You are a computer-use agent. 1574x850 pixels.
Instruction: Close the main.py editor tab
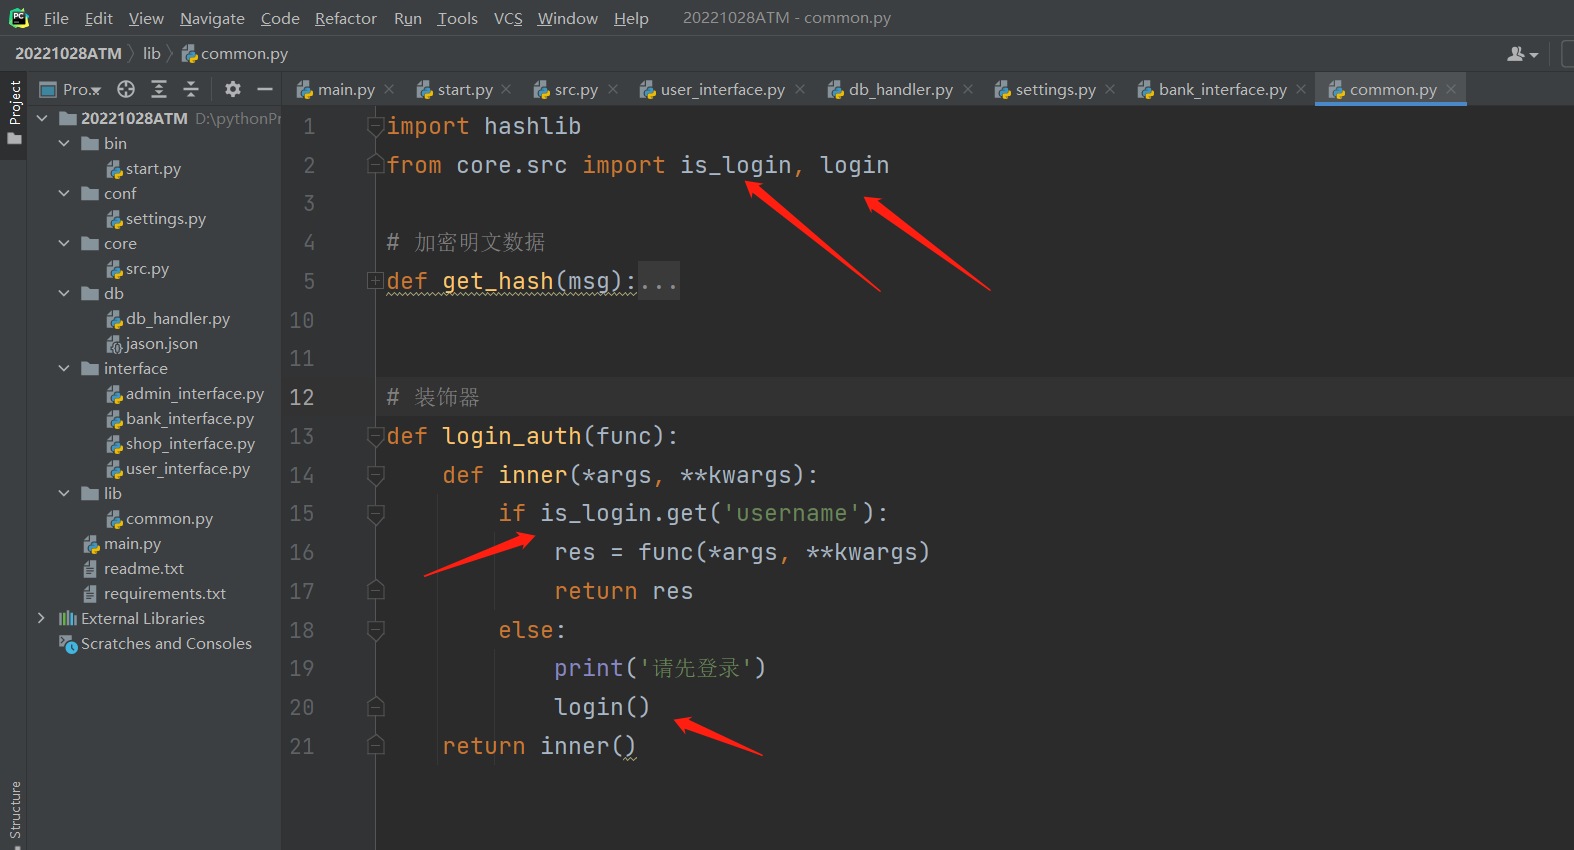(x=389, y=89)
